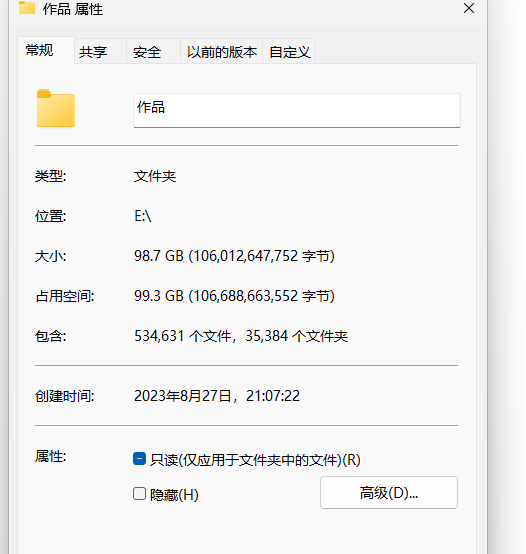526x554 pixels.
Task: Open the 自定义 tab
Action: pyautogui.click(x=289, y=52)
